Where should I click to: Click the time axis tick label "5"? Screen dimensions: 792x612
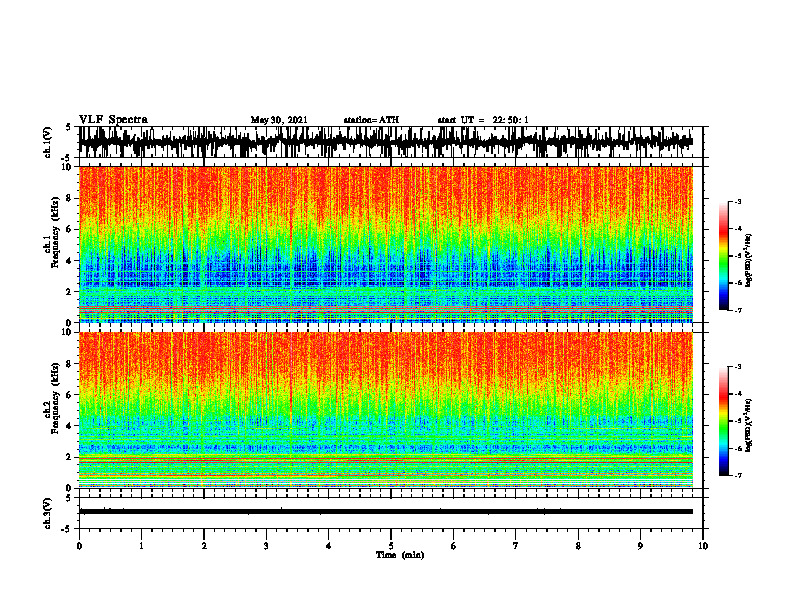(391, 546)
